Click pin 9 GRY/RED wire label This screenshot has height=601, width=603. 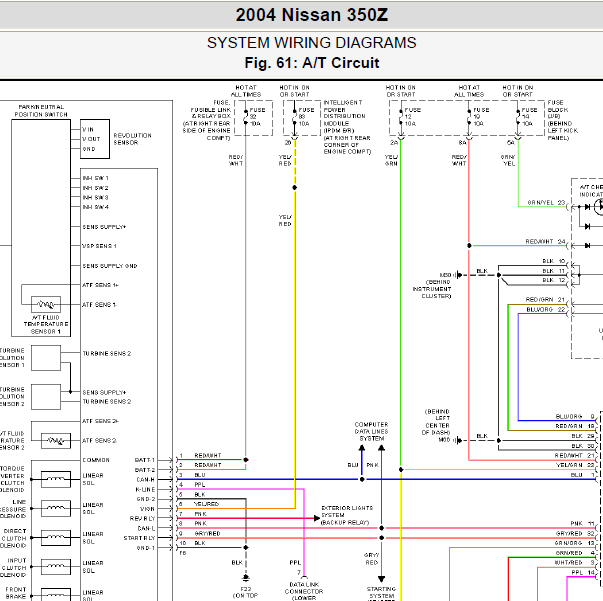(x=207, y=533)
